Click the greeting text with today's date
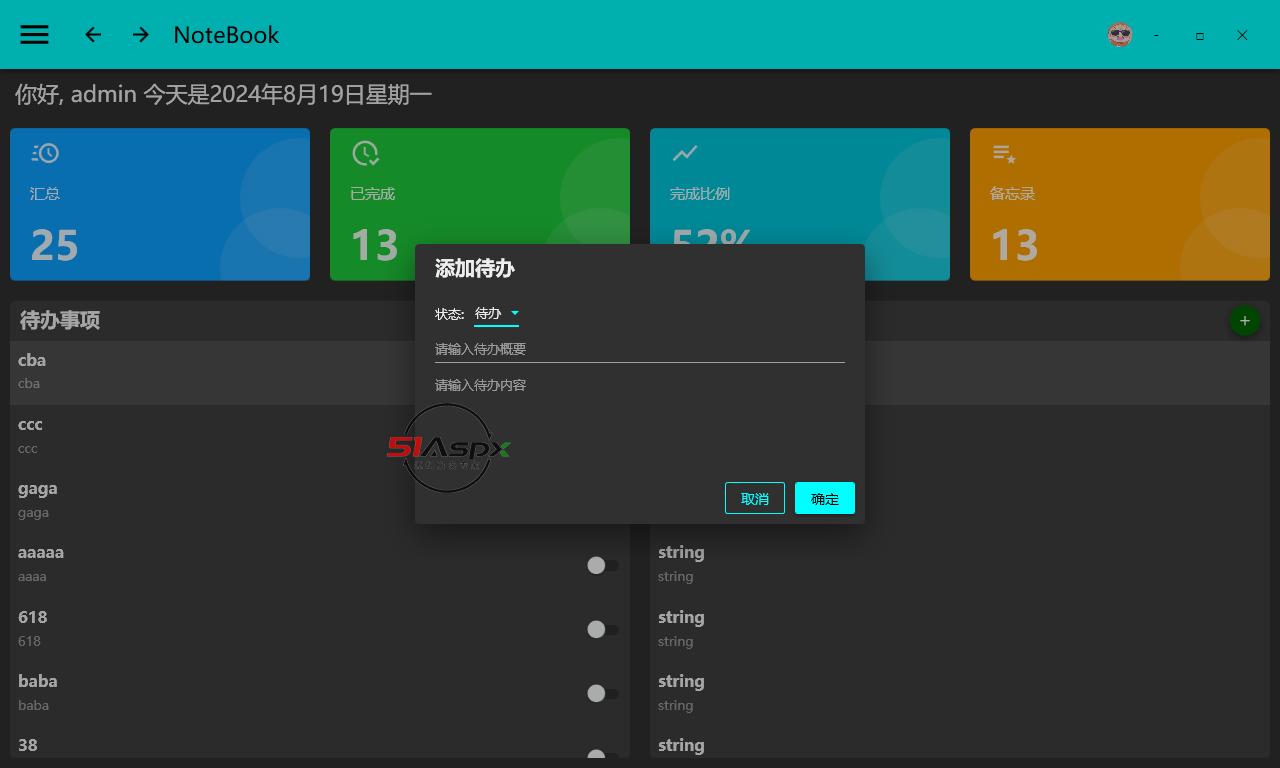Image resolution: width=1280 pixels, height=768 pixels. [223, 95]
